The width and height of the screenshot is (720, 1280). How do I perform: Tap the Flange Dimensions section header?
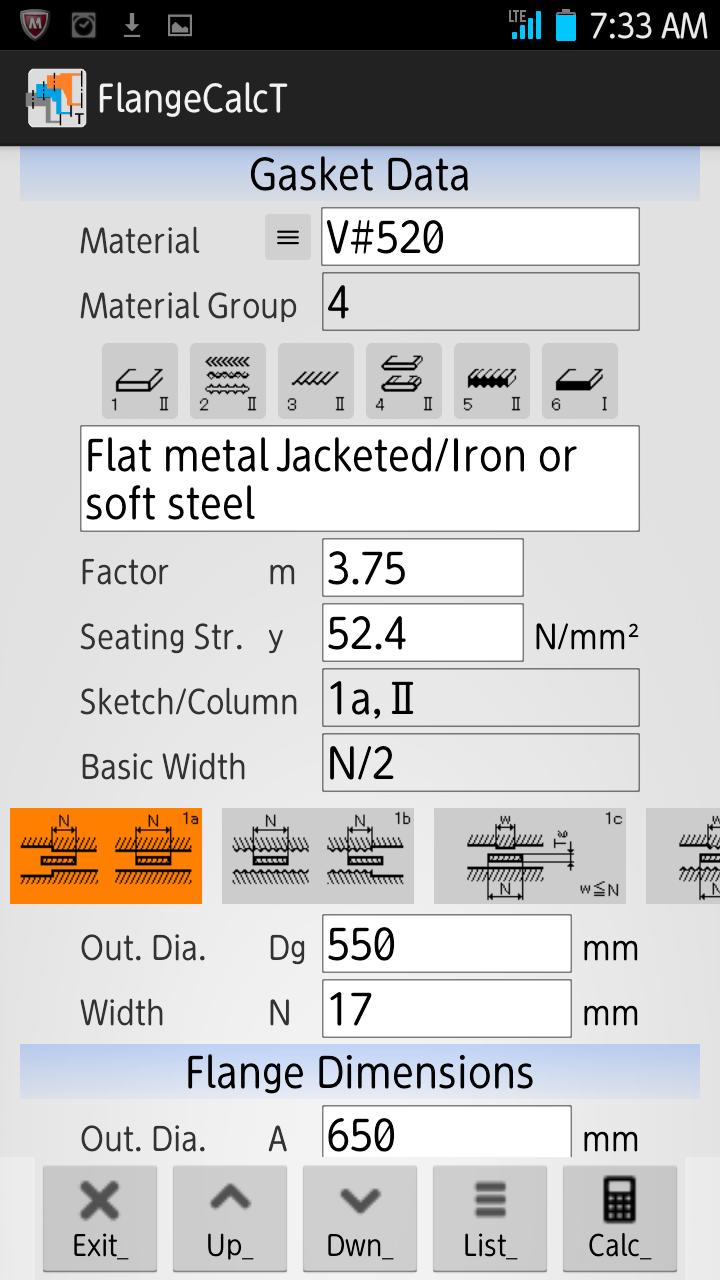click(x=360, y=1072)
